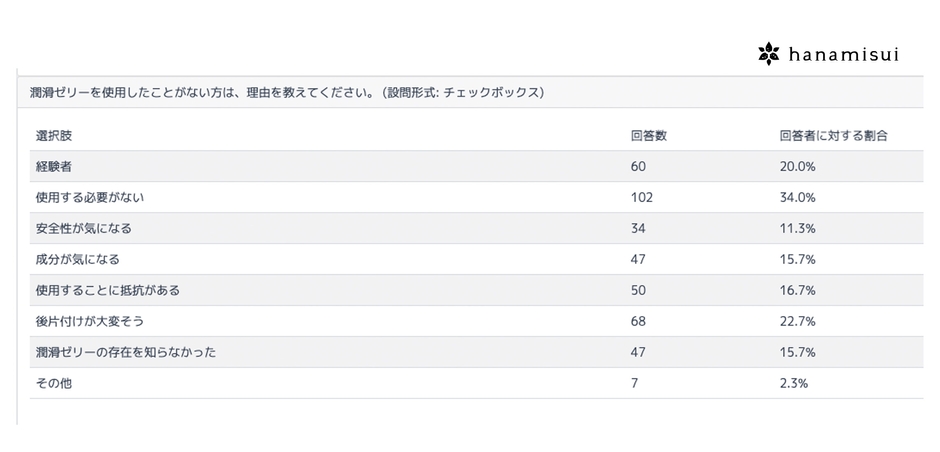Click the 回答数 column header

click(x=648, y=135)
